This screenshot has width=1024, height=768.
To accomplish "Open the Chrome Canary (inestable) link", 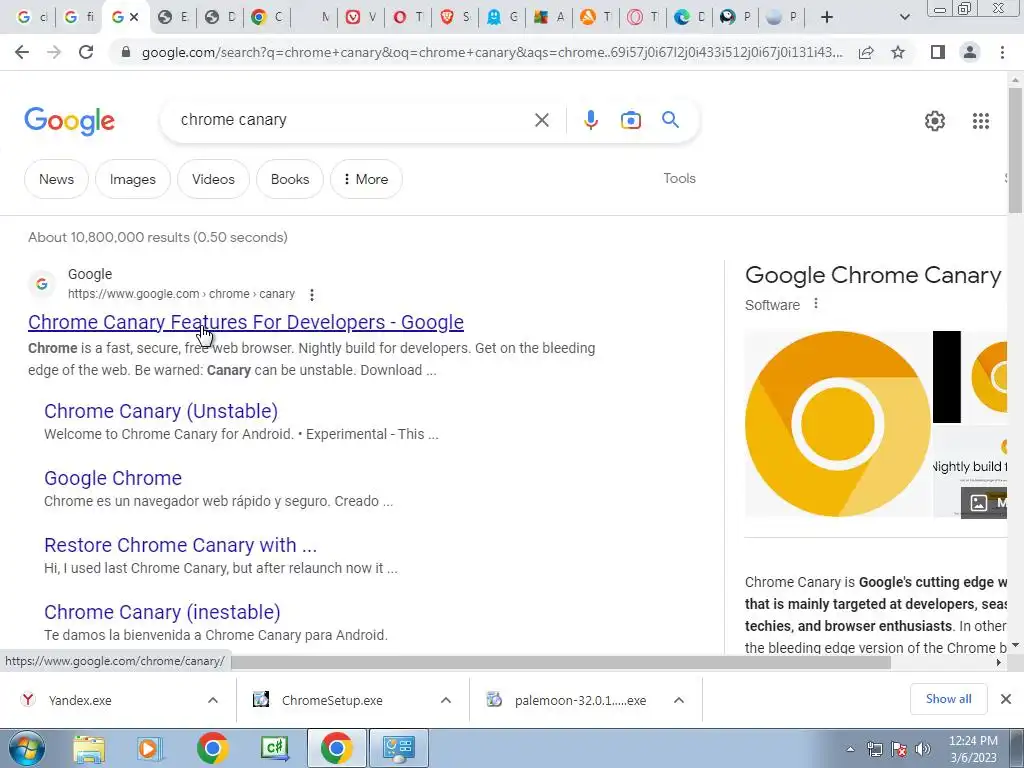I will click(x=162, y=612).
